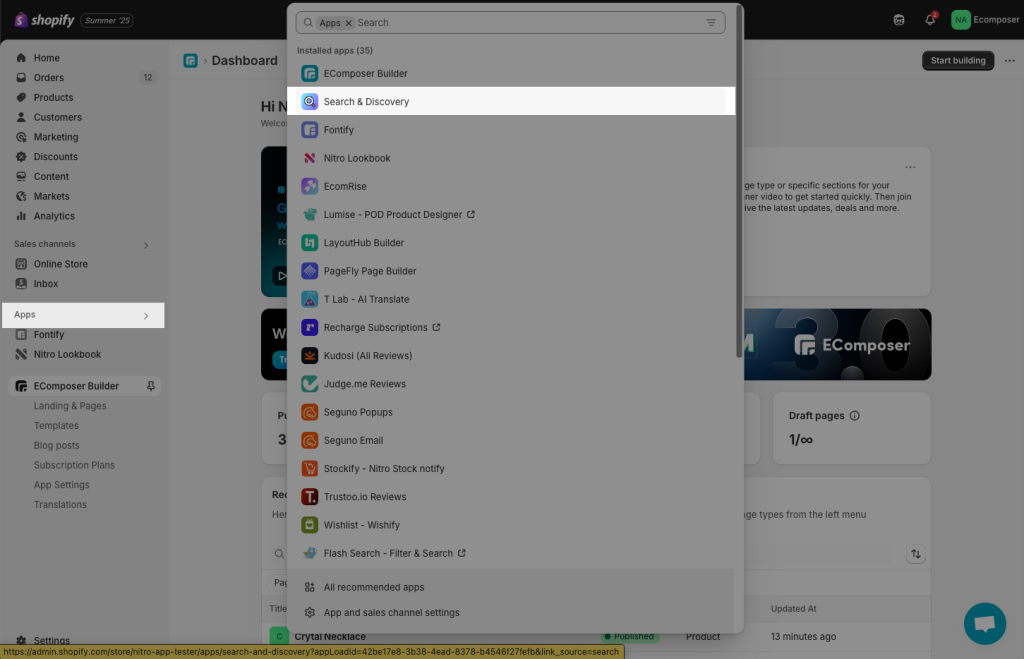
Task: Click the Judge.me Reviews icon
Action: click(310, 383)
